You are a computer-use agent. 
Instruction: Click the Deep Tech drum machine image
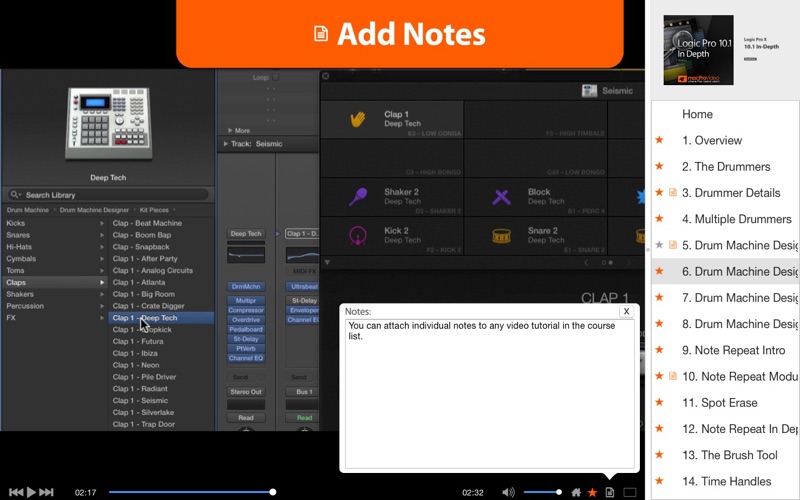tap(109, 123)
